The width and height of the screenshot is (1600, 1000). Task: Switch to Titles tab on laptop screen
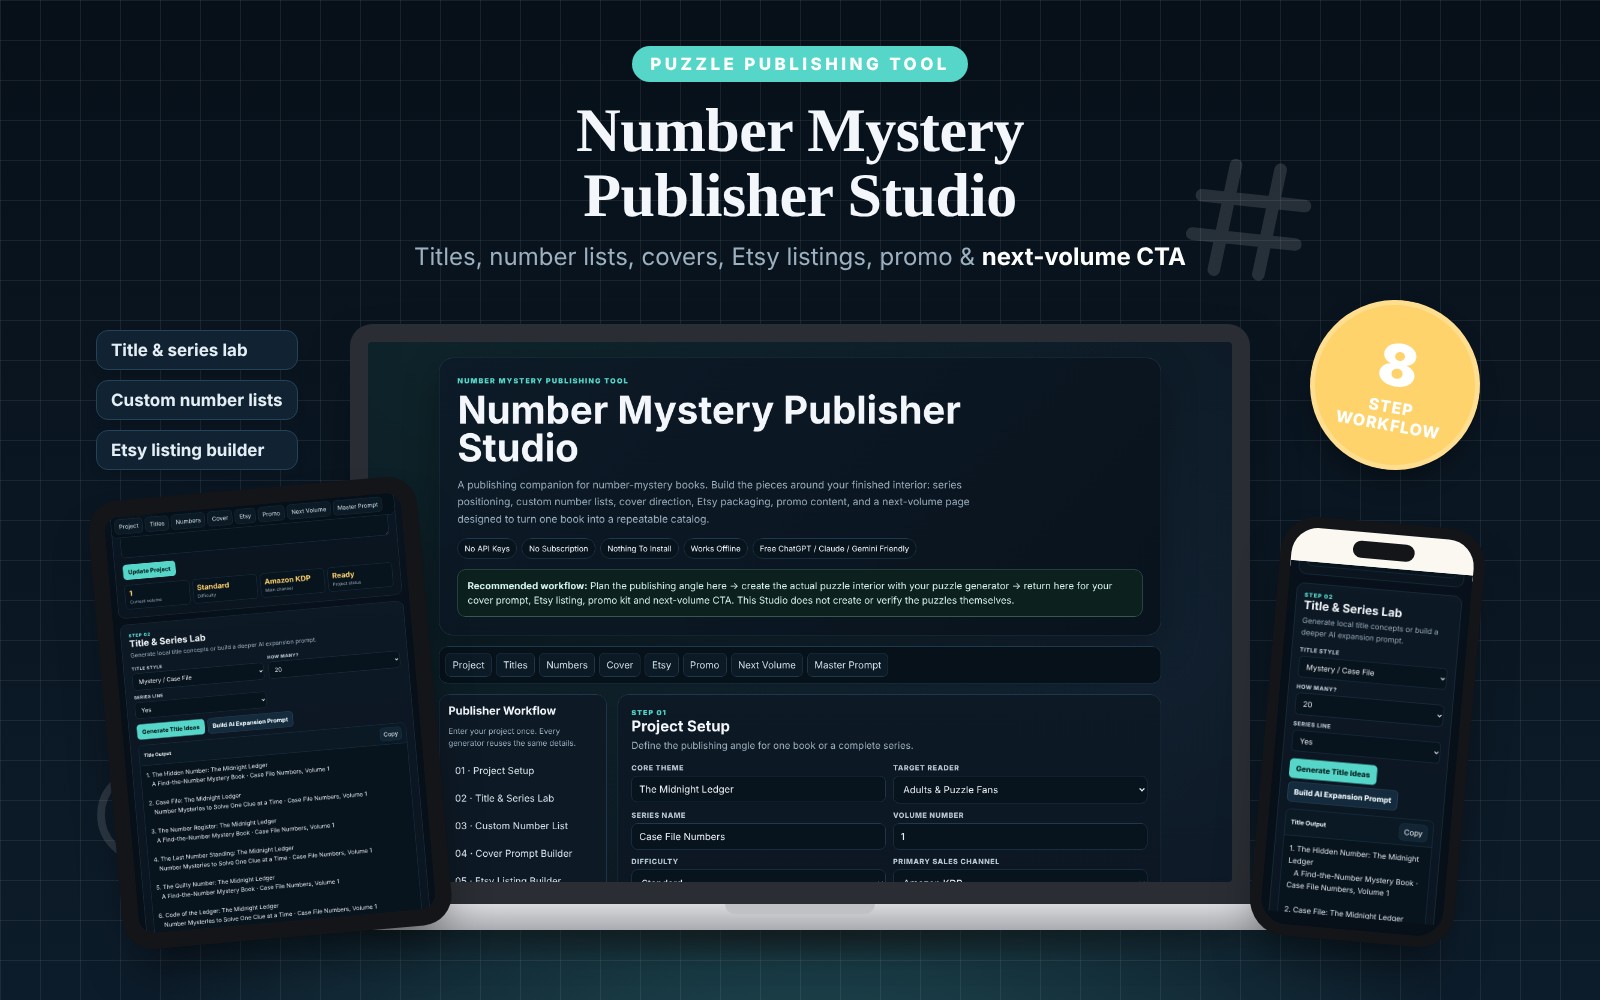[x=515, y=665]
